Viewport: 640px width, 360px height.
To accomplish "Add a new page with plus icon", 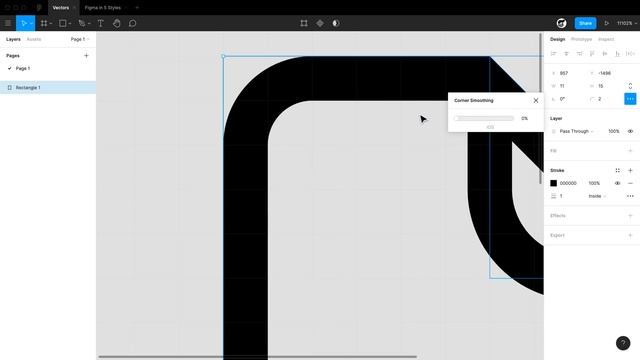I will tap(86, 56).
